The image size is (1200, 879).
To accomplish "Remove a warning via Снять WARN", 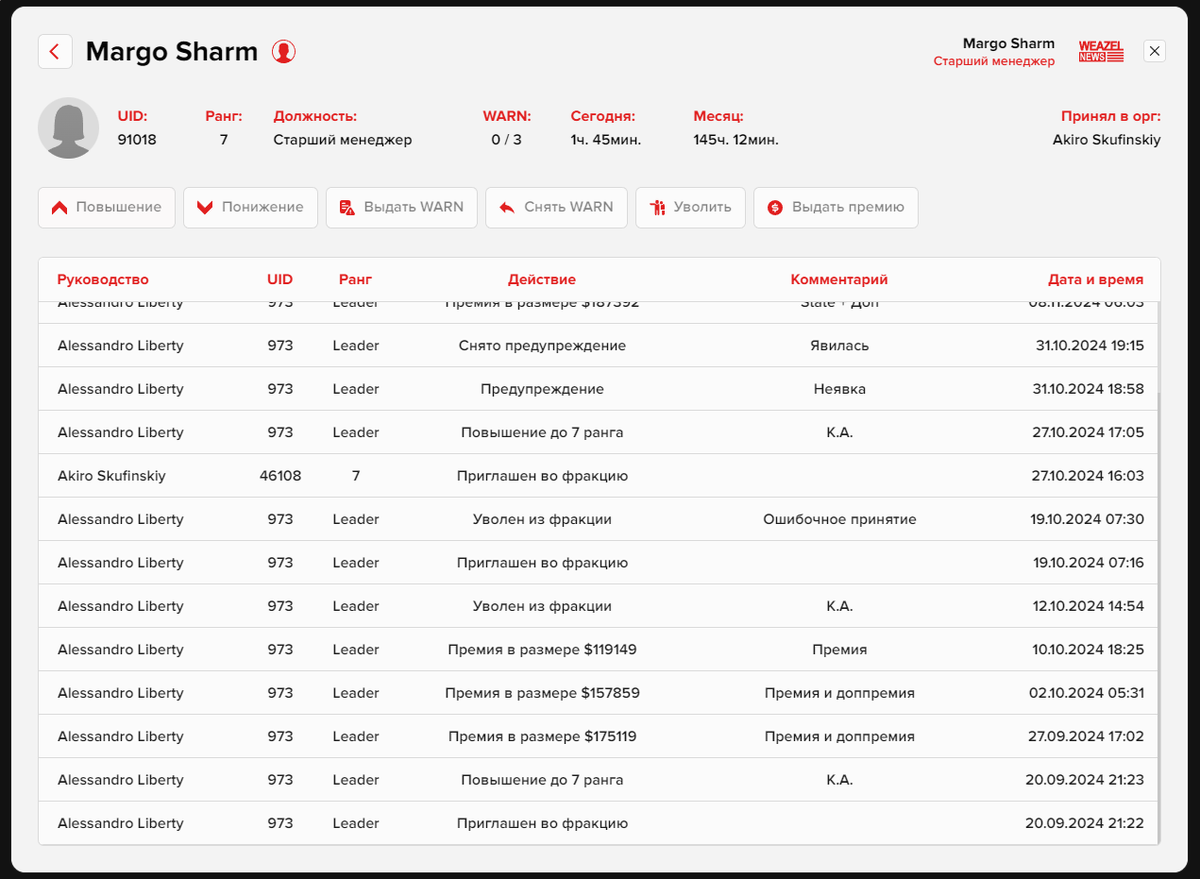I will [x=556, y=207].
